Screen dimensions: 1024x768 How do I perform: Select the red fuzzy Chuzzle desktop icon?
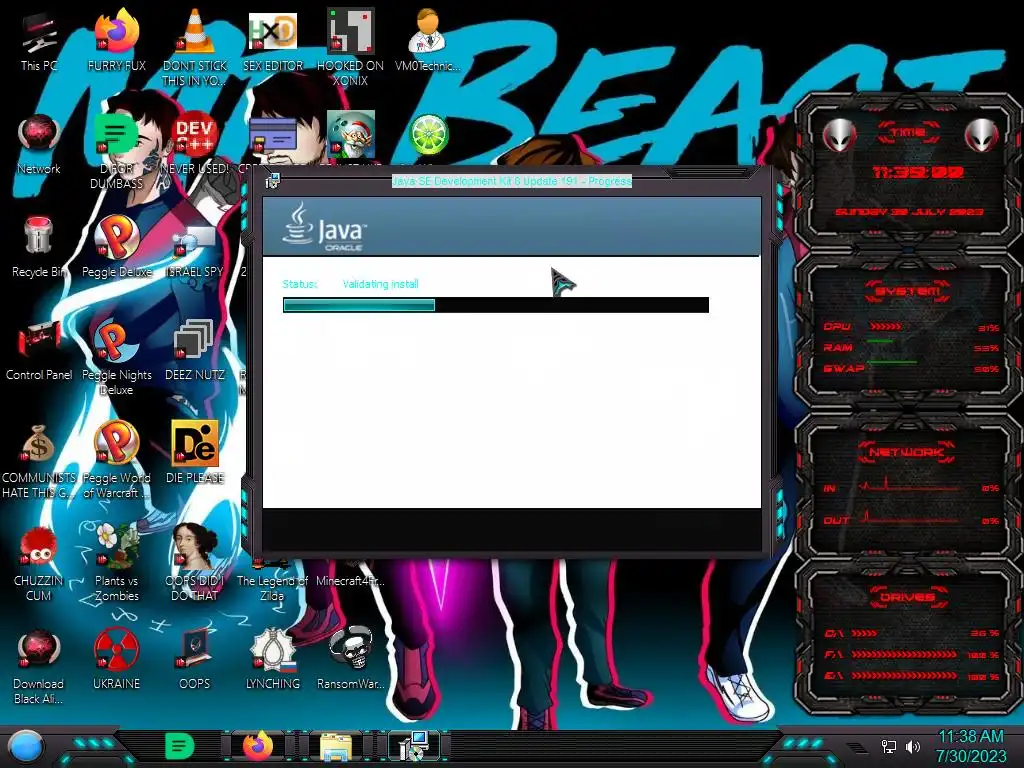click(x=39, y=546)
